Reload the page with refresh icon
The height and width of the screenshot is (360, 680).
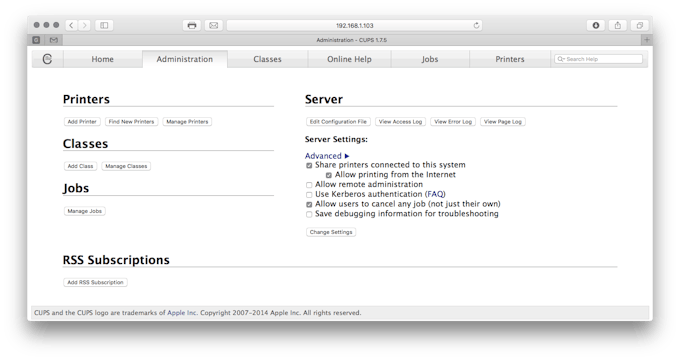point(476,25)
